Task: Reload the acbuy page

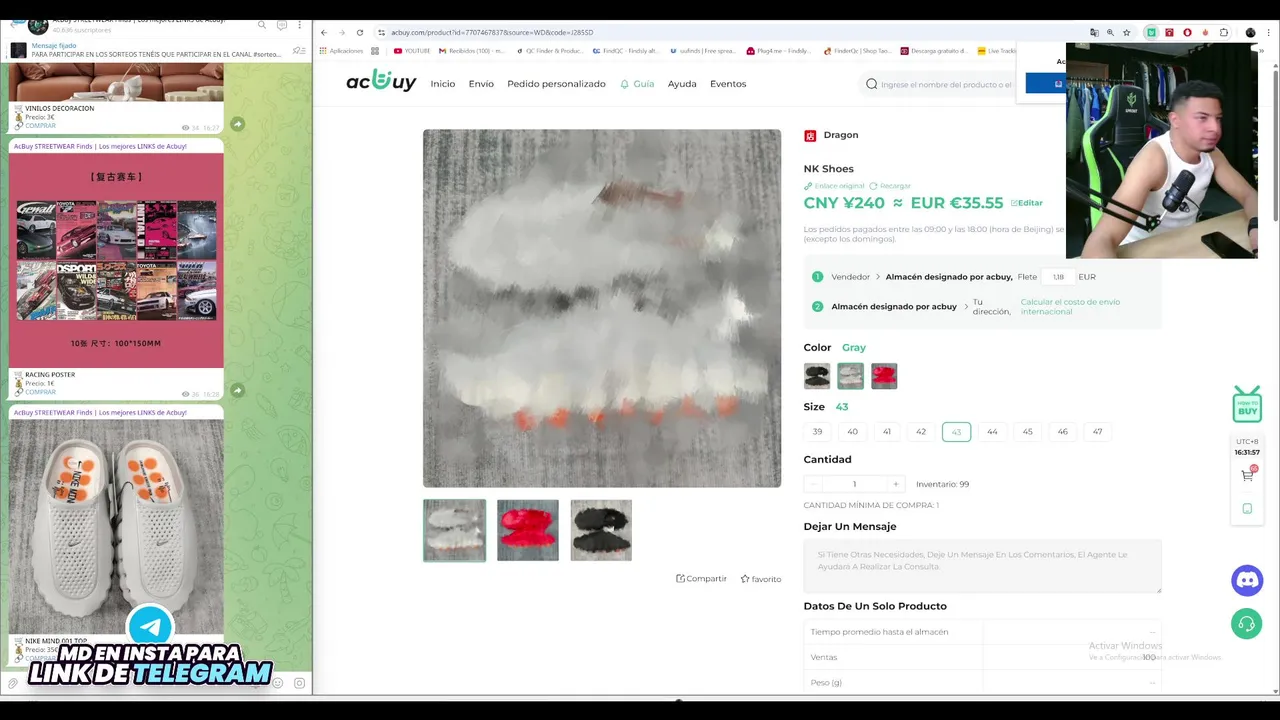Action: 360,32
